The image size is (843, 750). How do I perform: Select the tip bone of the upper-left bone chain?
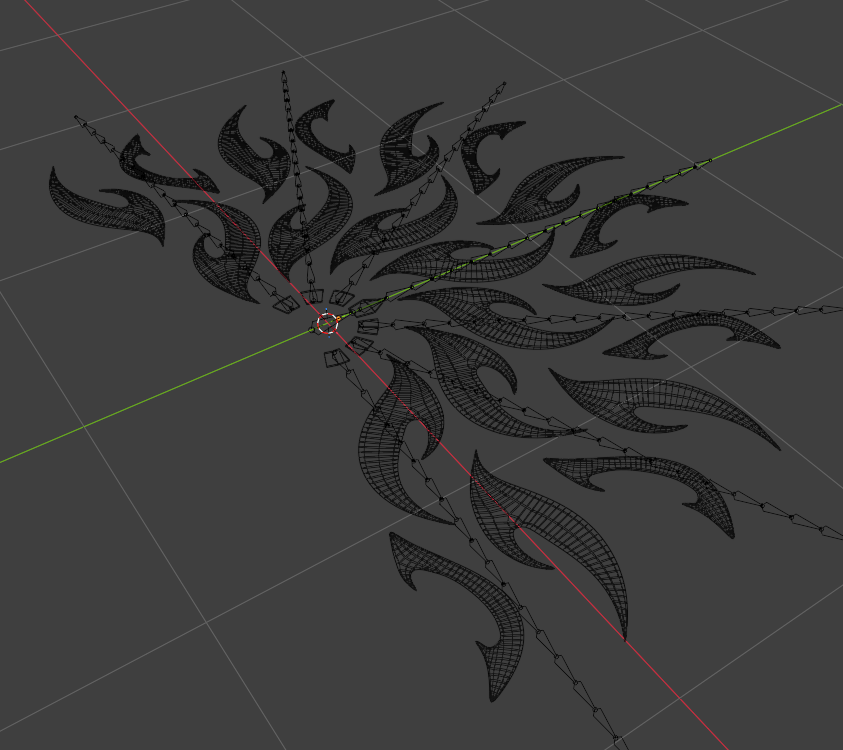(81, 120)
